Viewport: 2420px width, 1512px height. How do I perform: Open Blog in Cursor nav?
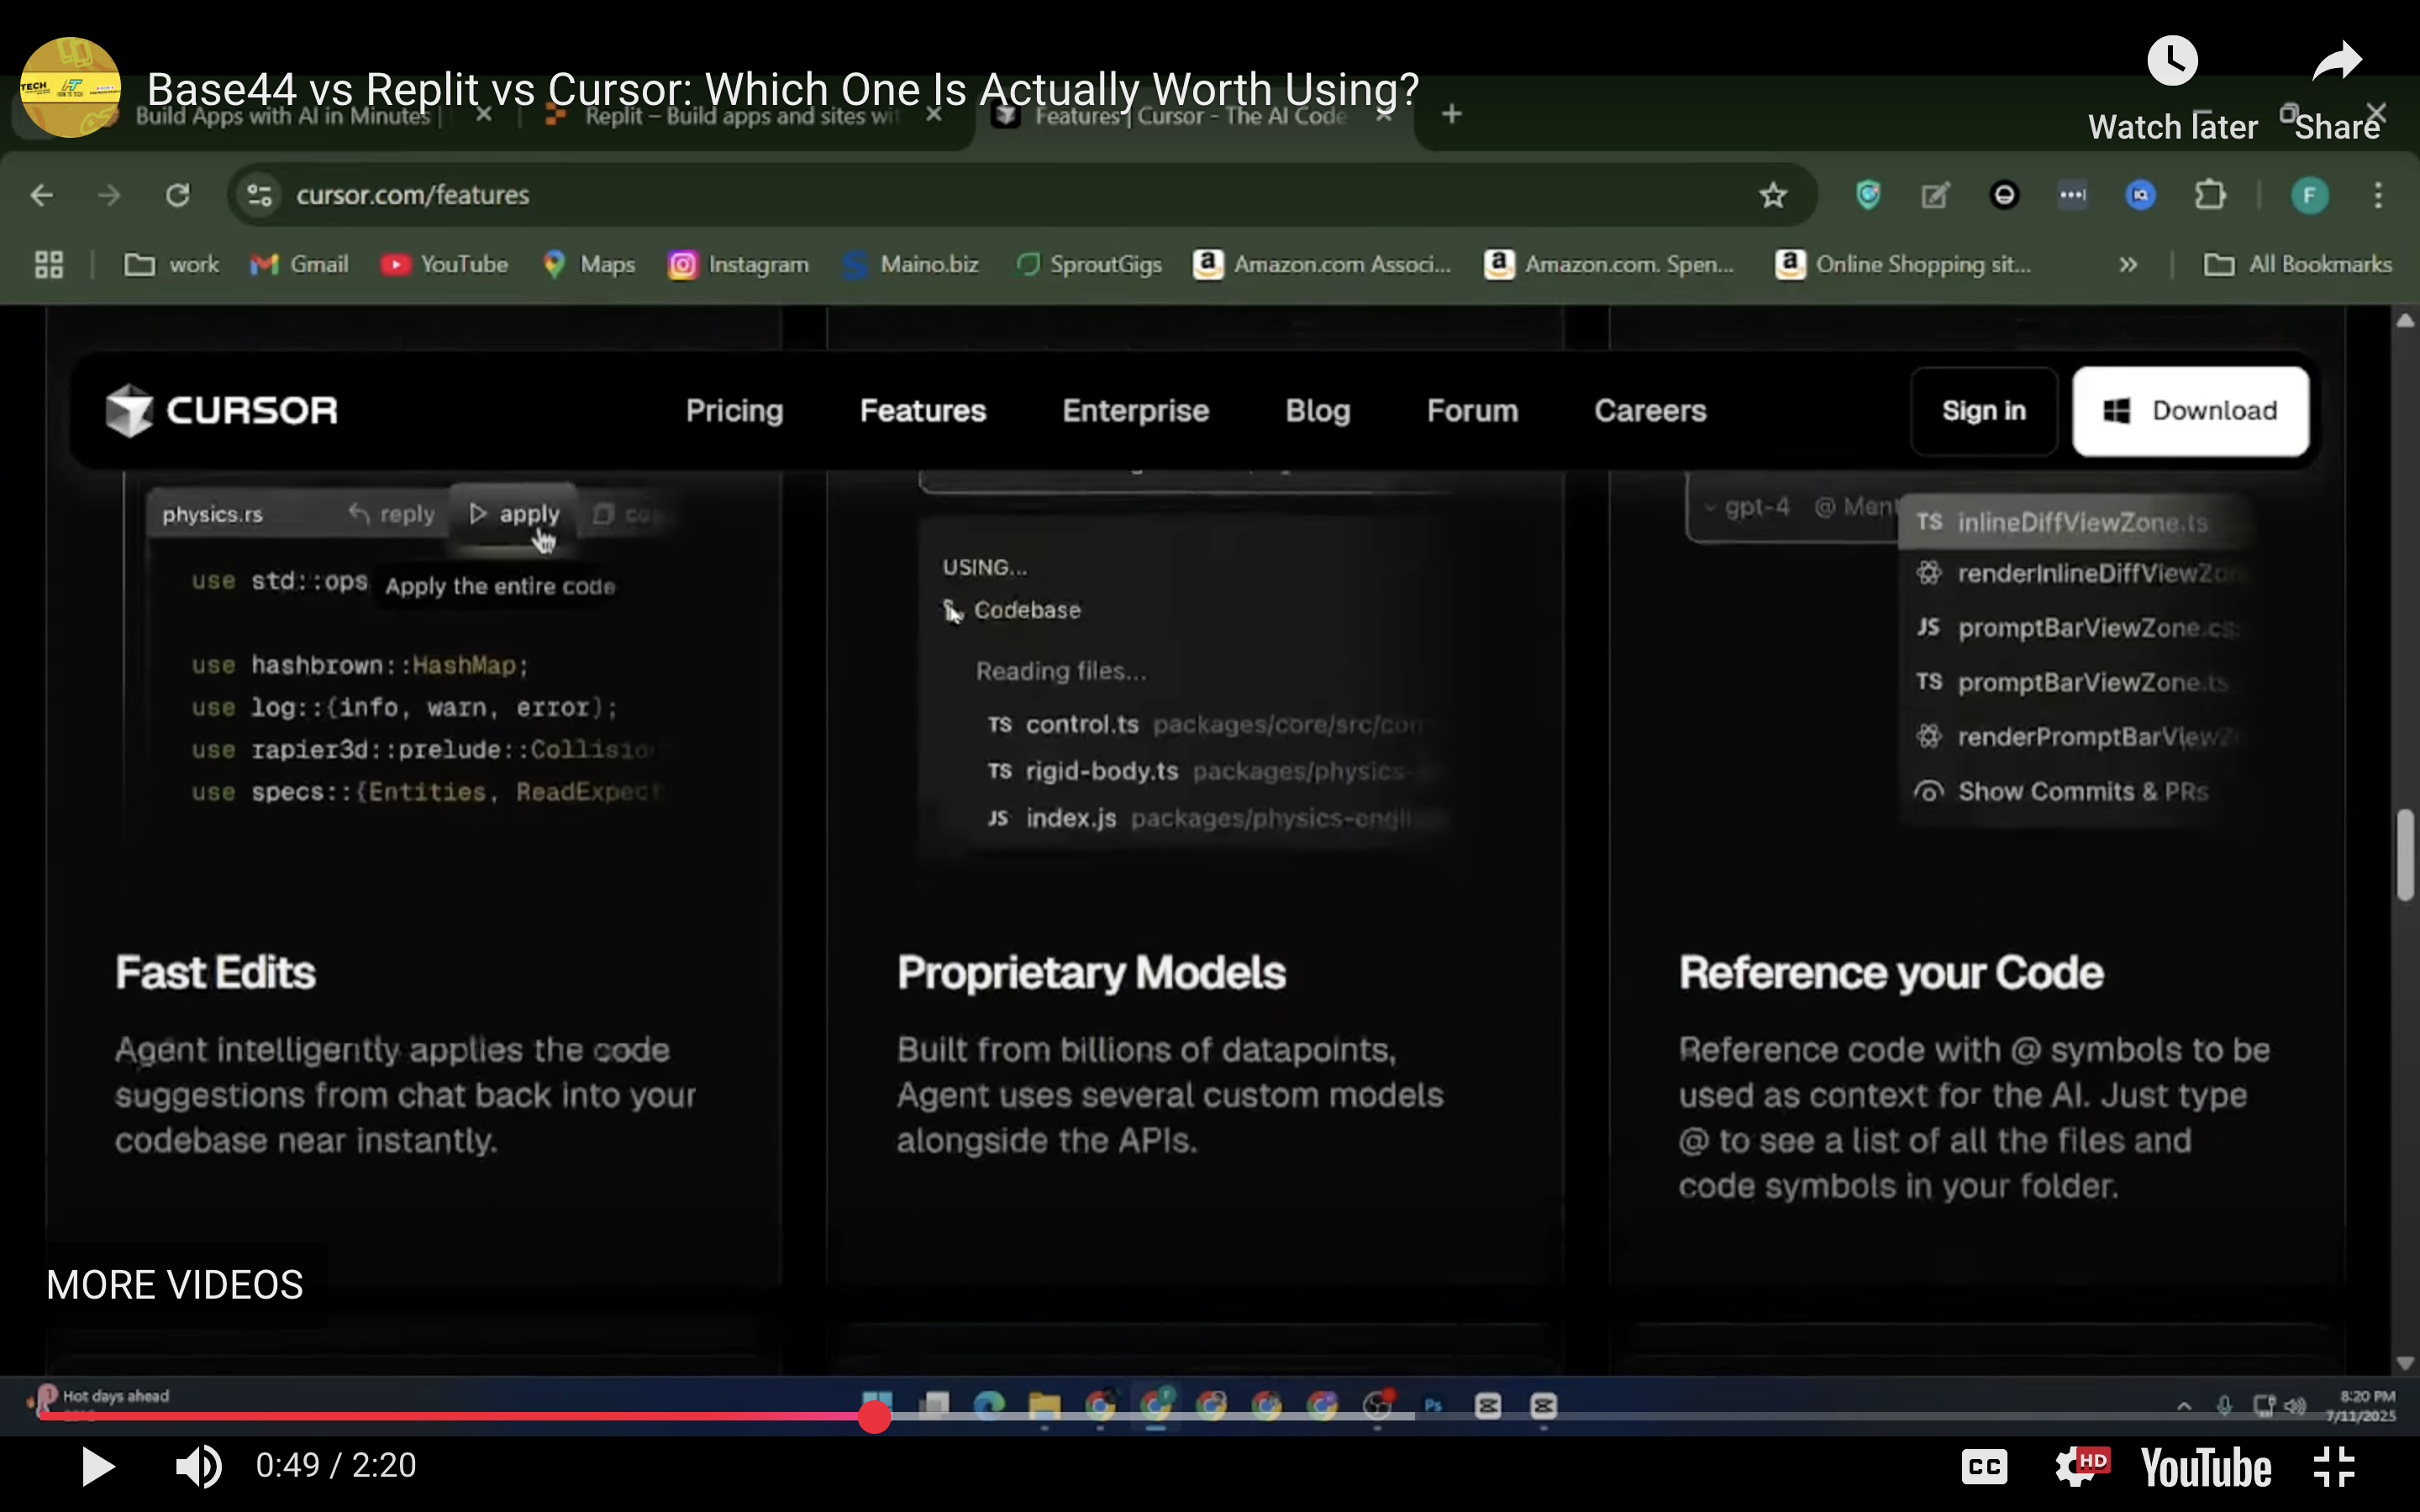pos(1318,411)
